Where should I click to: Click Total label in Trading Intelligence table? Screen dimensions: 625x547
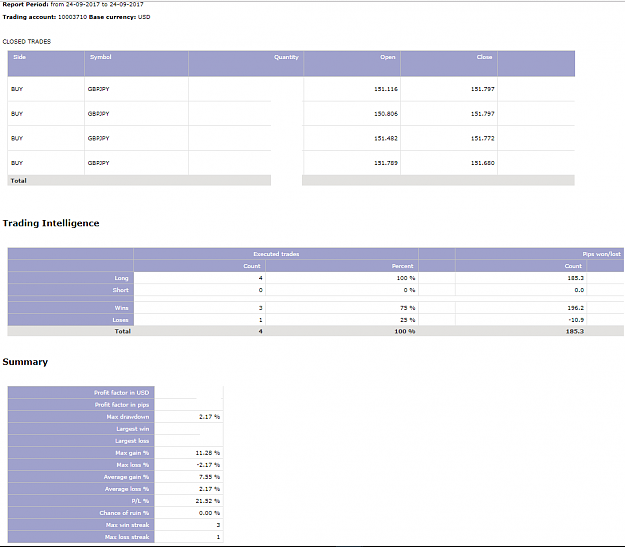coord(122,331)
